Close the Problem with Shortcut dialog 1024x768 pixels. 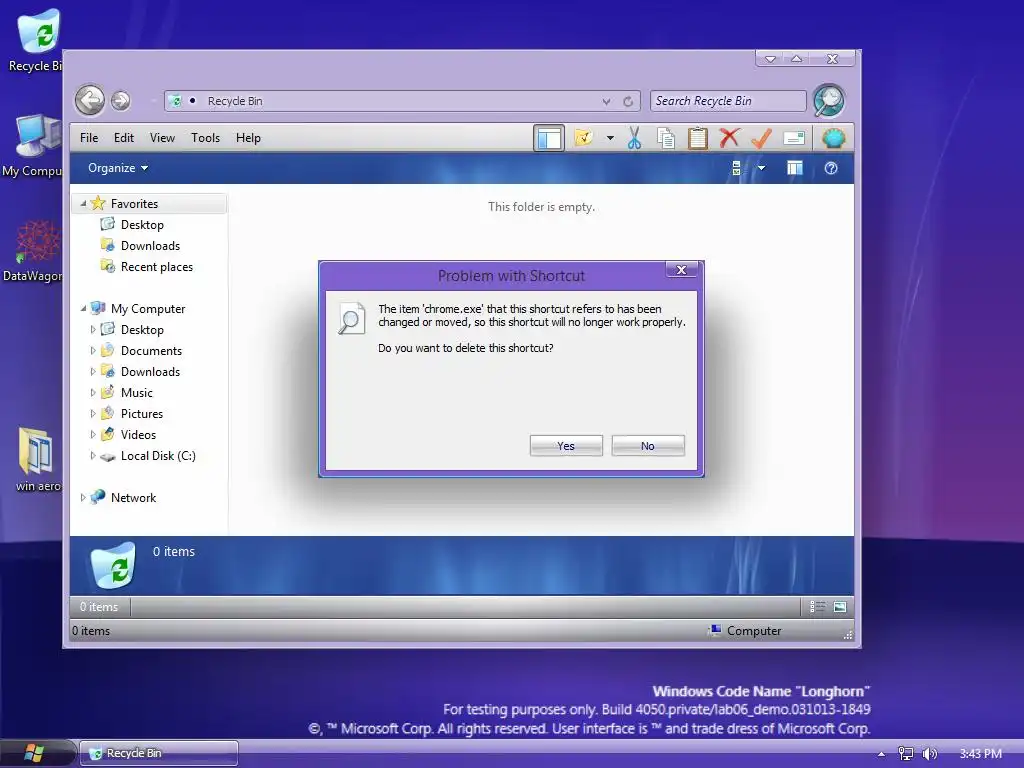(x=681, y=270)
